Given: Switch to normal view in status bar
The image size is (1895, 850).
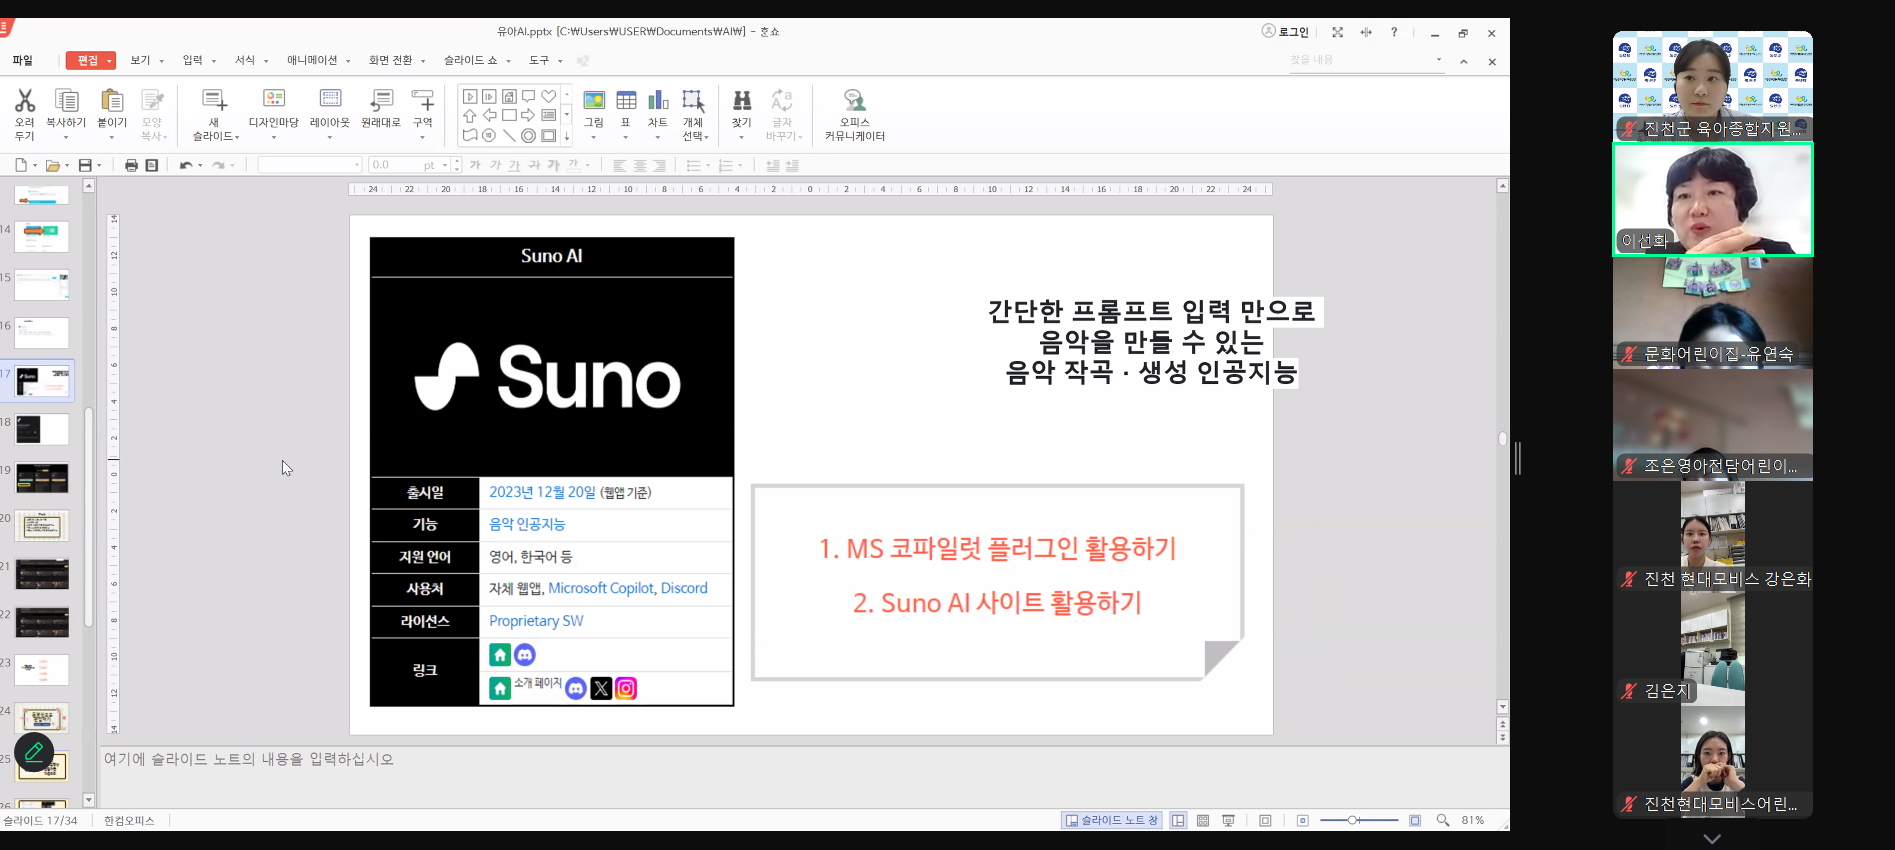Looking at the screenshot, I should [1178, 820].
